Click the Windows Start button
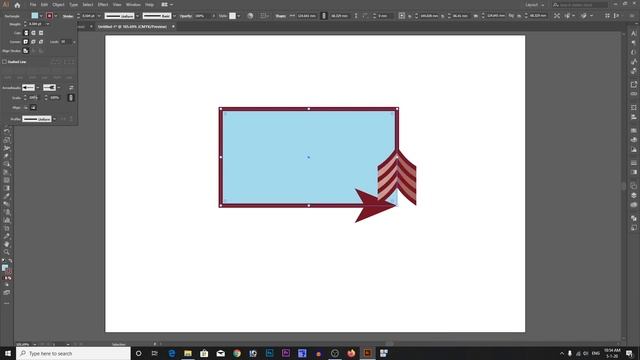Screen dimensions: 640x360 click(x=8, y=353)
